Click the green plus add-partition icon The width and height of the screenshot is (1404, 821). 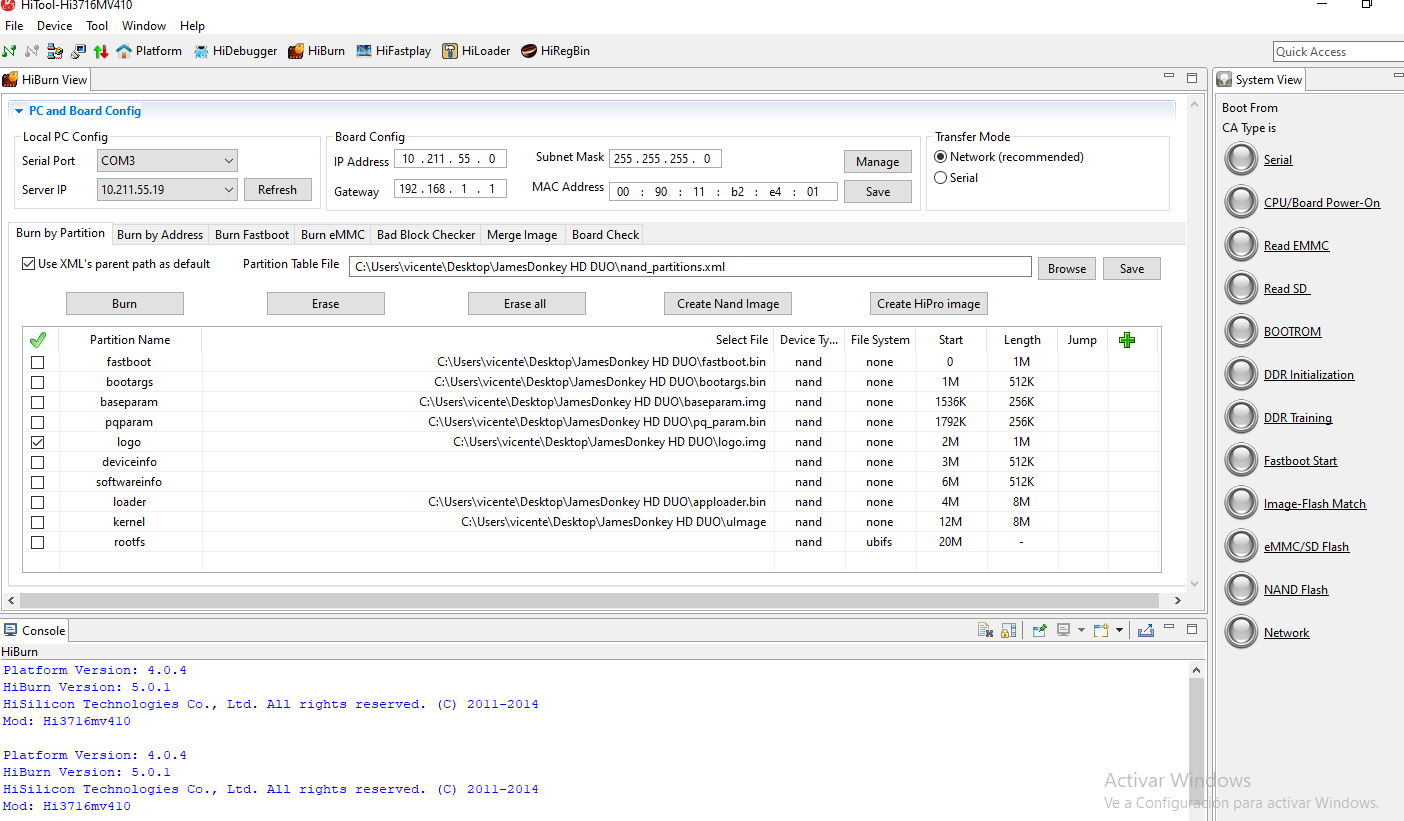click(x=1127, y=340)
